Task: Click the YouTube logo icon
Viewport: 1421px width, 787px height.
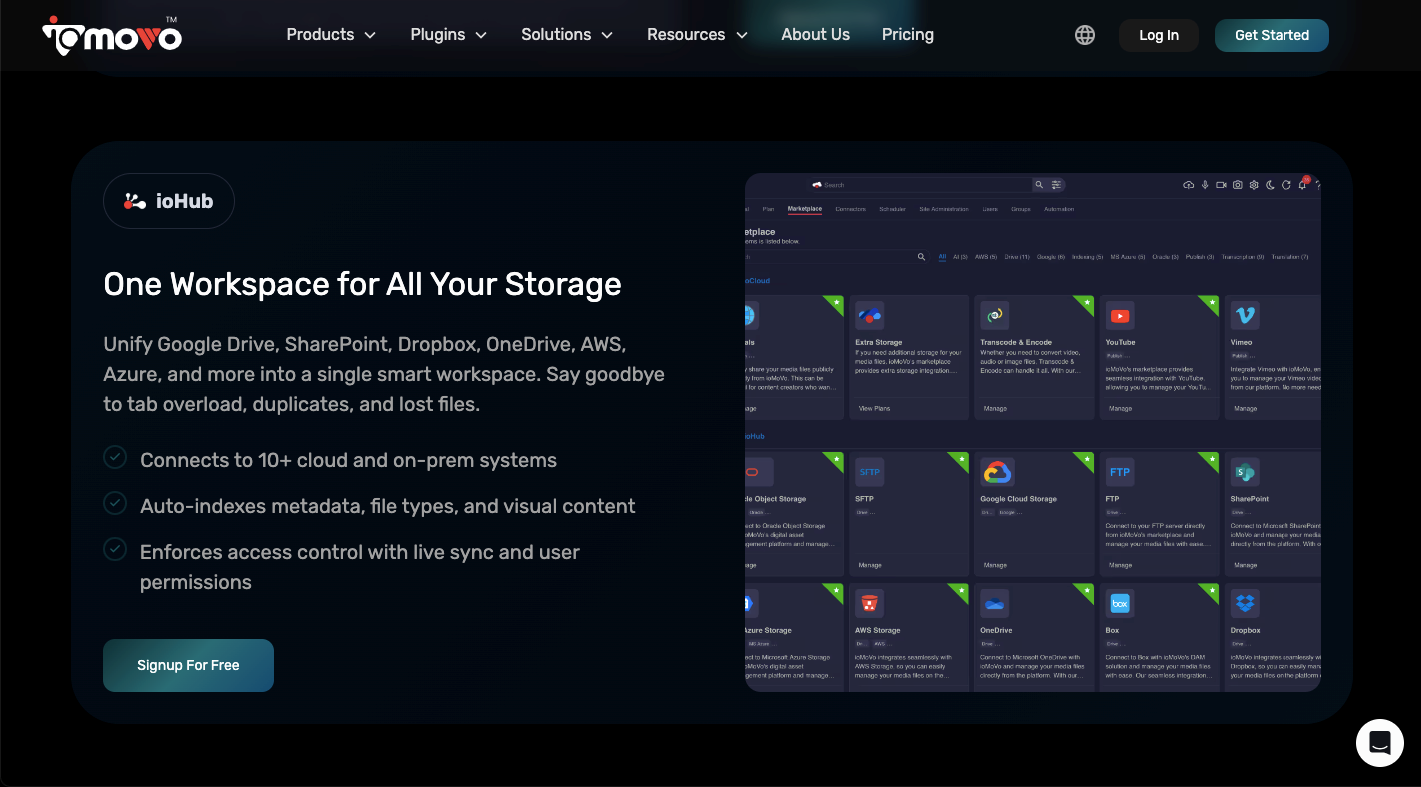Action: pyautogui.click(x=1120, y=316)
